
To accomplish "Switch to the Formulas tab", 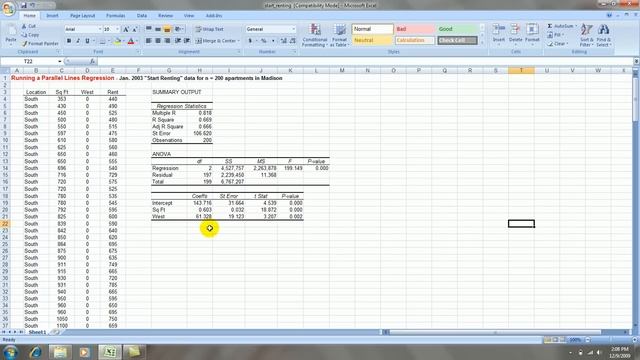I will tap(116, 16).
